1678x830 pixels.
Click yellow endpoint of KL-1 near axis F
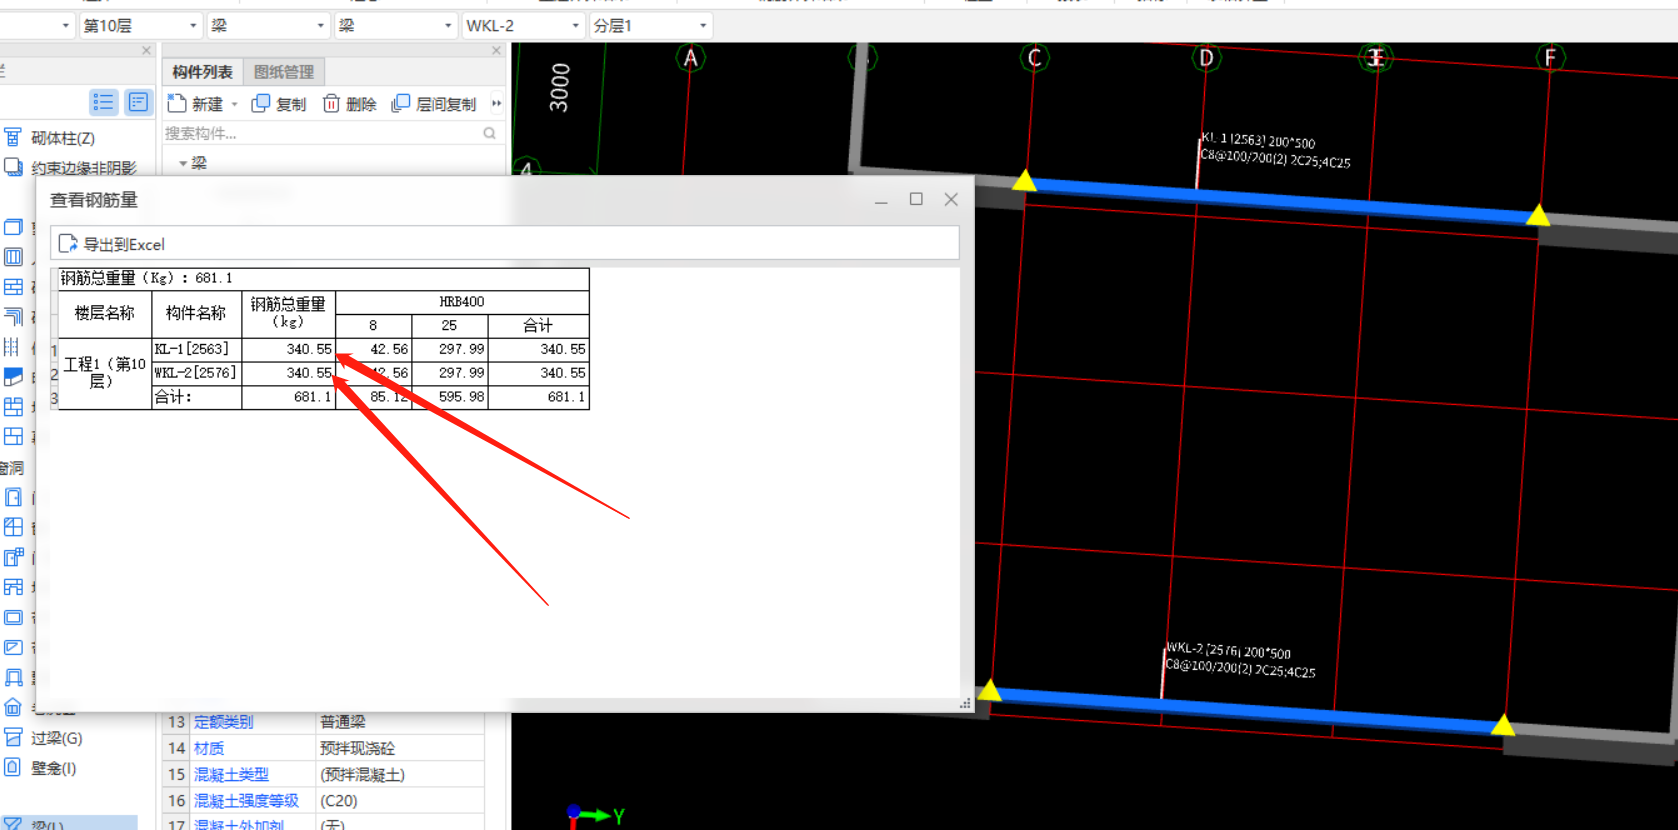click(1538, 215)
